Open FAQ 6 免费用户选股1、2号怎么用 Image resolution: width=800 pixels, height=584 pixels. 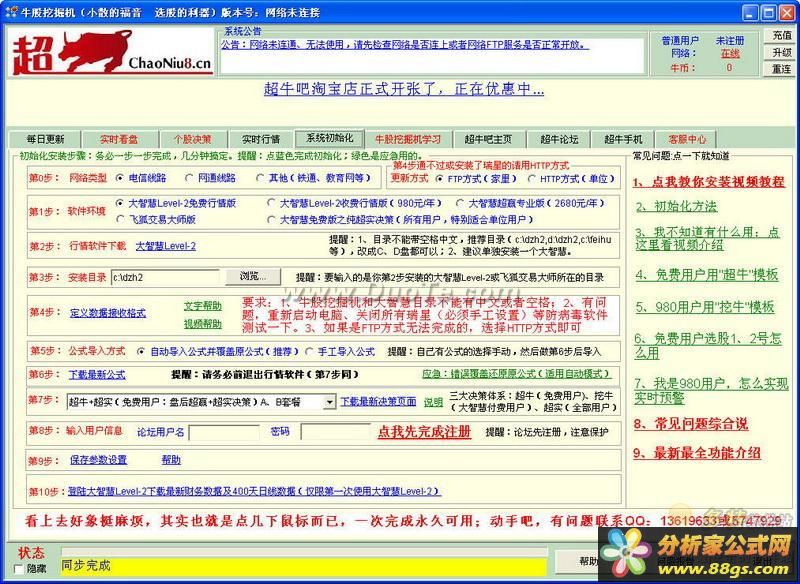pos(708,345)
